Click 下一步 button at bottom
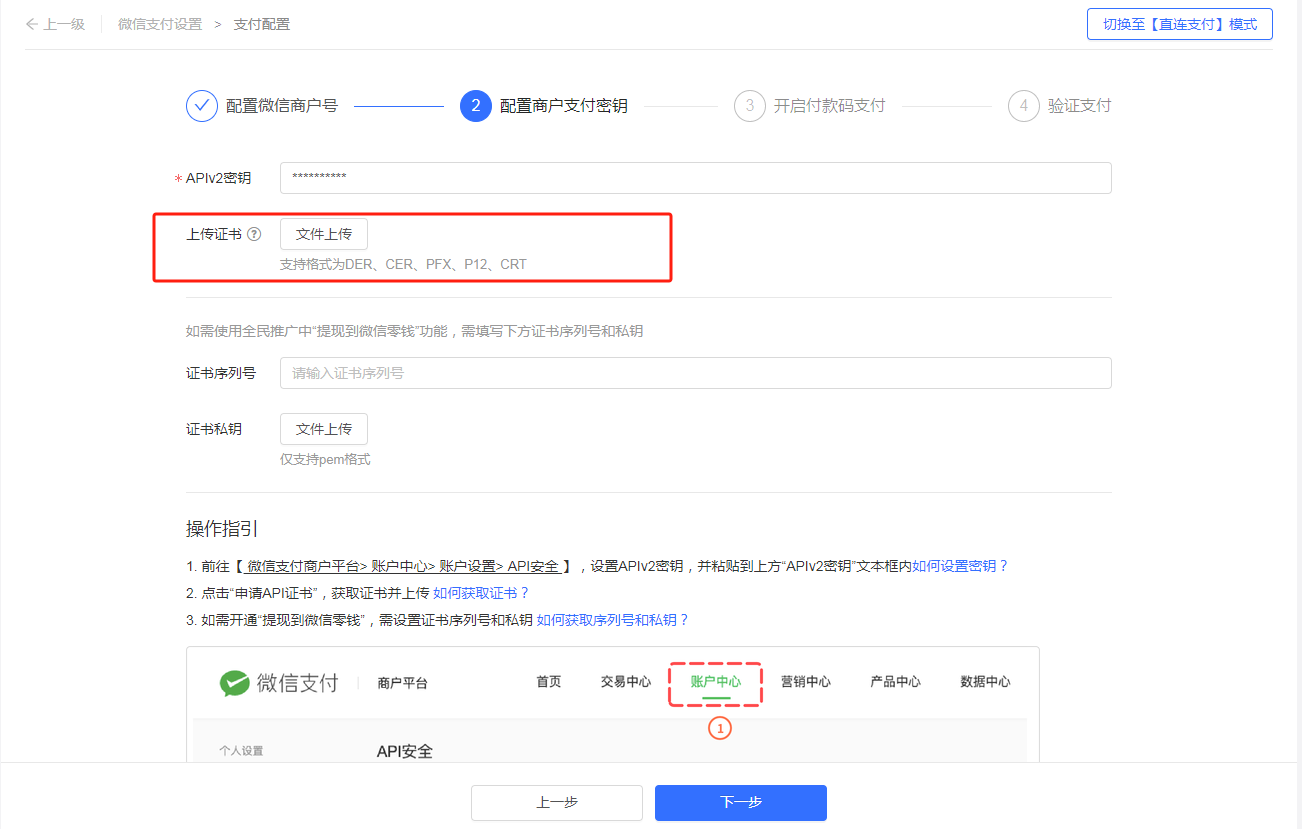Viewport: 1302px width, 829px height. tap(741, 803)
